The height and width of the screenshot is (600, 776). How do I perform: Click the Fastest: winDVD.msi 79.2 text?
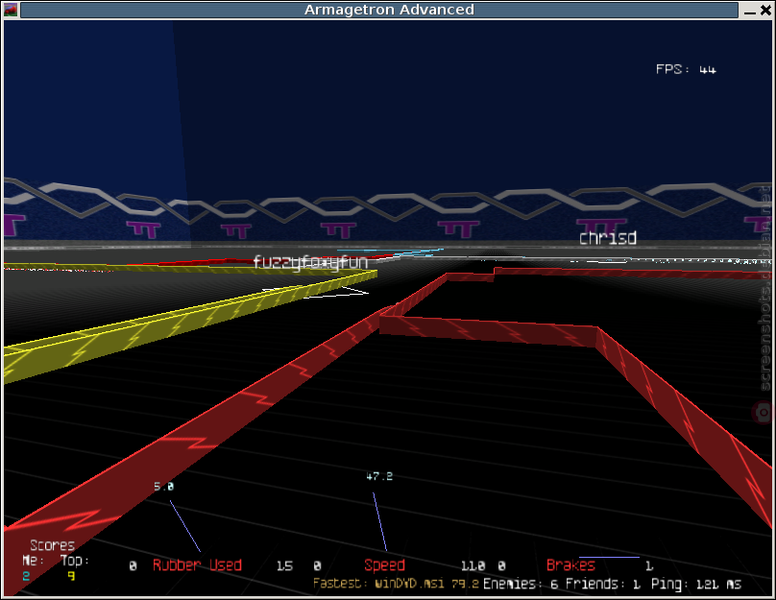point(396,584)
